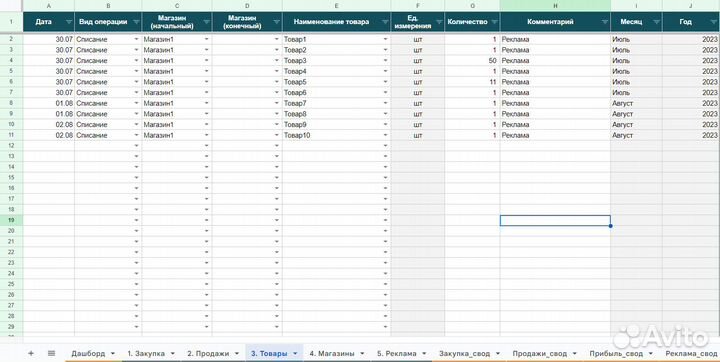Open Дашборд tab menu arrow
The image size is (720, 362).
(112, 353)
